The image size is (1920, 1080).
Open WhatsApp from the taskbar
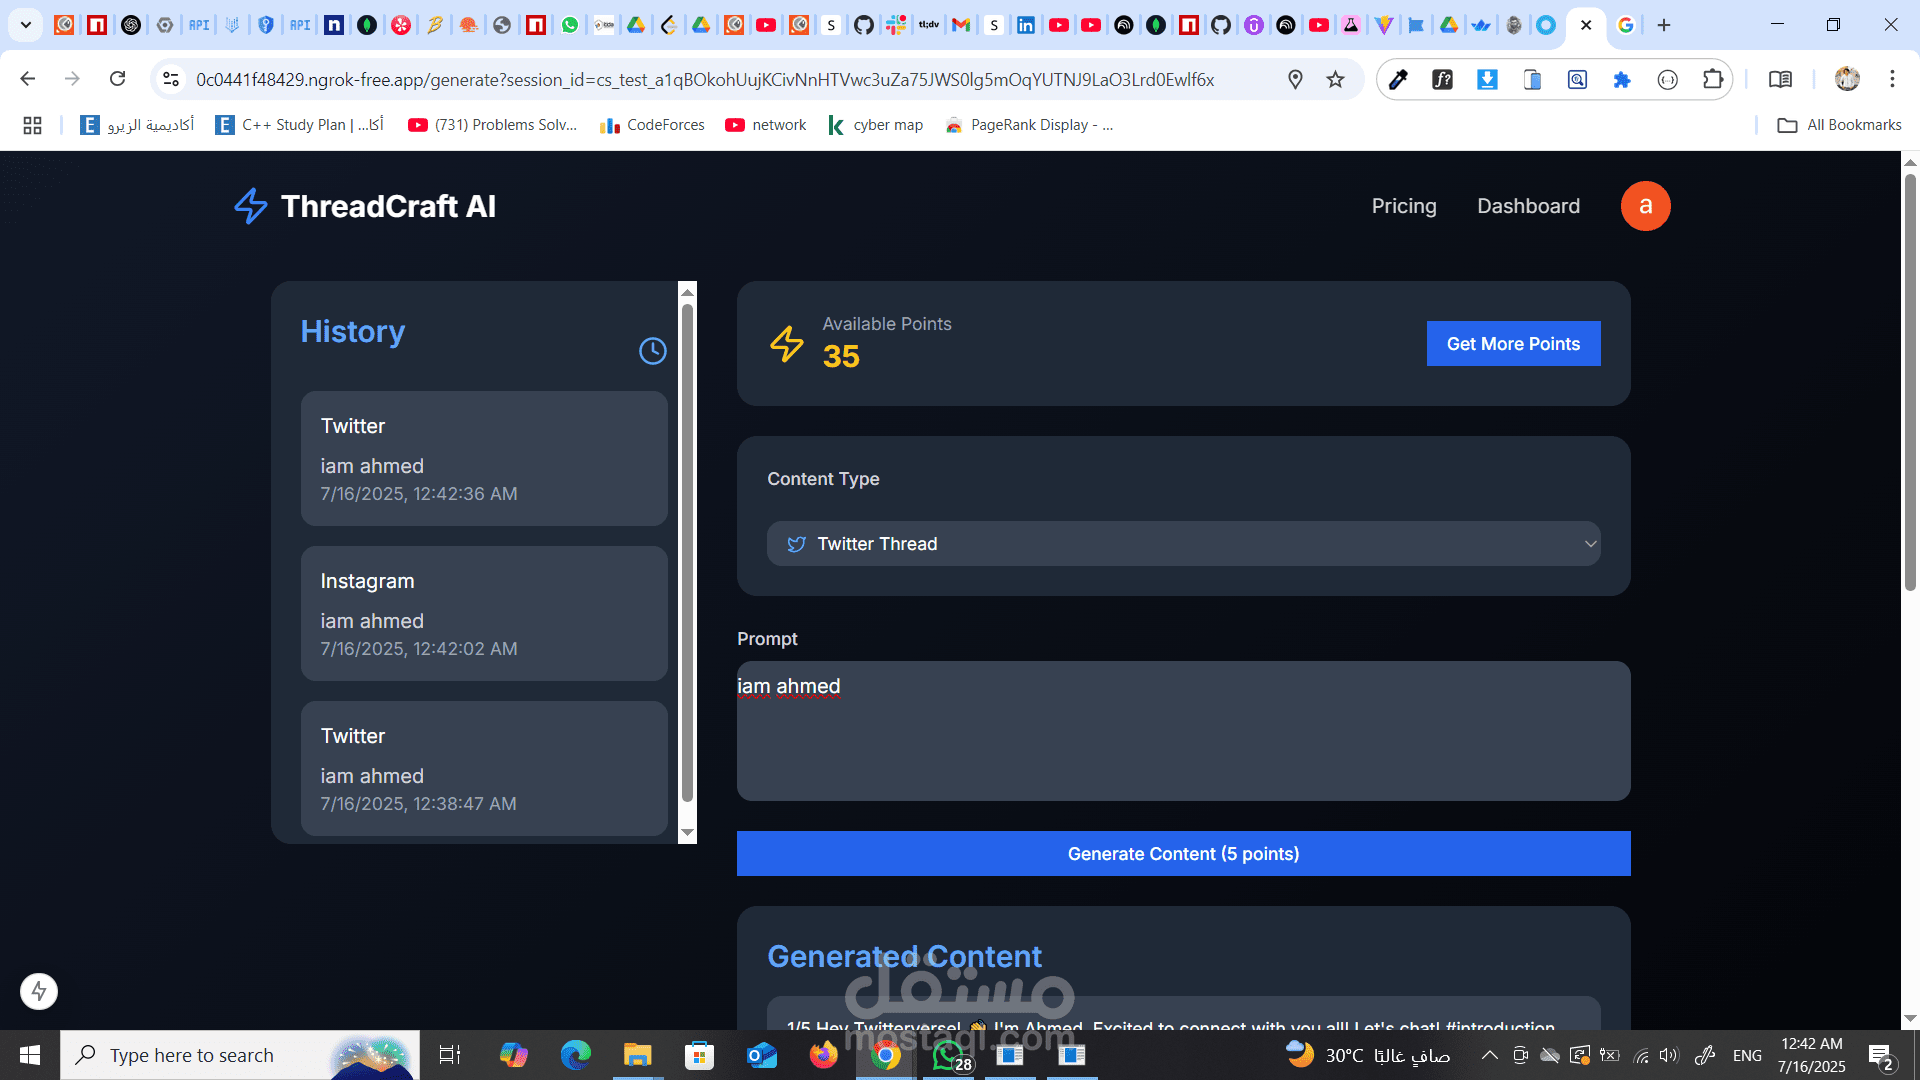(x=948, y=1055)
